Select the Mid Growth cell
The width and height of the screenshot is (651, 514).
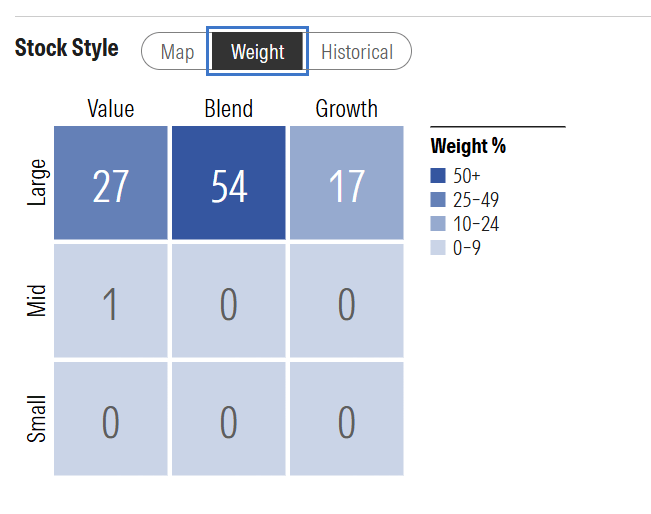click(346, 302)
